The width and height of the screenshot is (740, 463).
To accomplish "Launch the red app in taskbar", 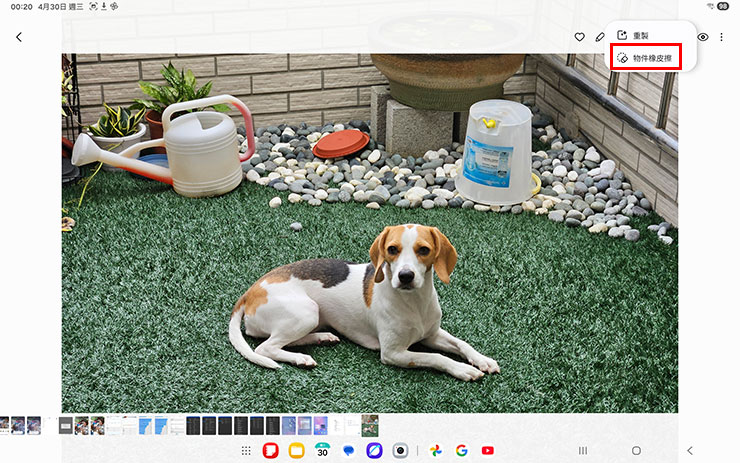I will [x=271, y=451].
